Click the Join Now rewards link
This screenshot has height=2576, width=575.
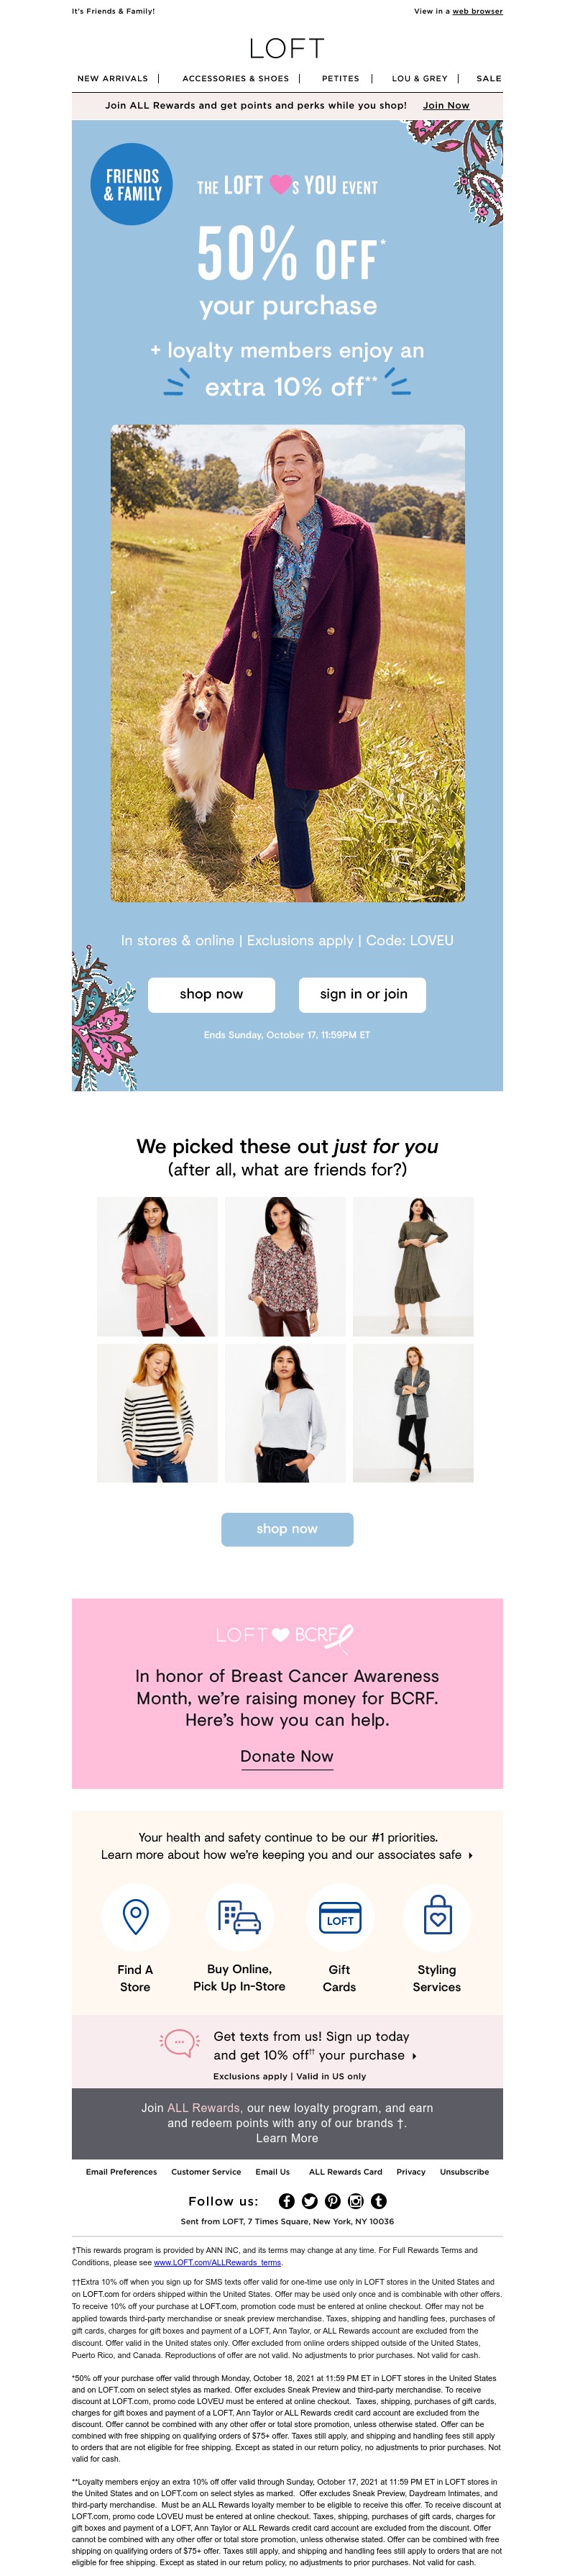446,105
